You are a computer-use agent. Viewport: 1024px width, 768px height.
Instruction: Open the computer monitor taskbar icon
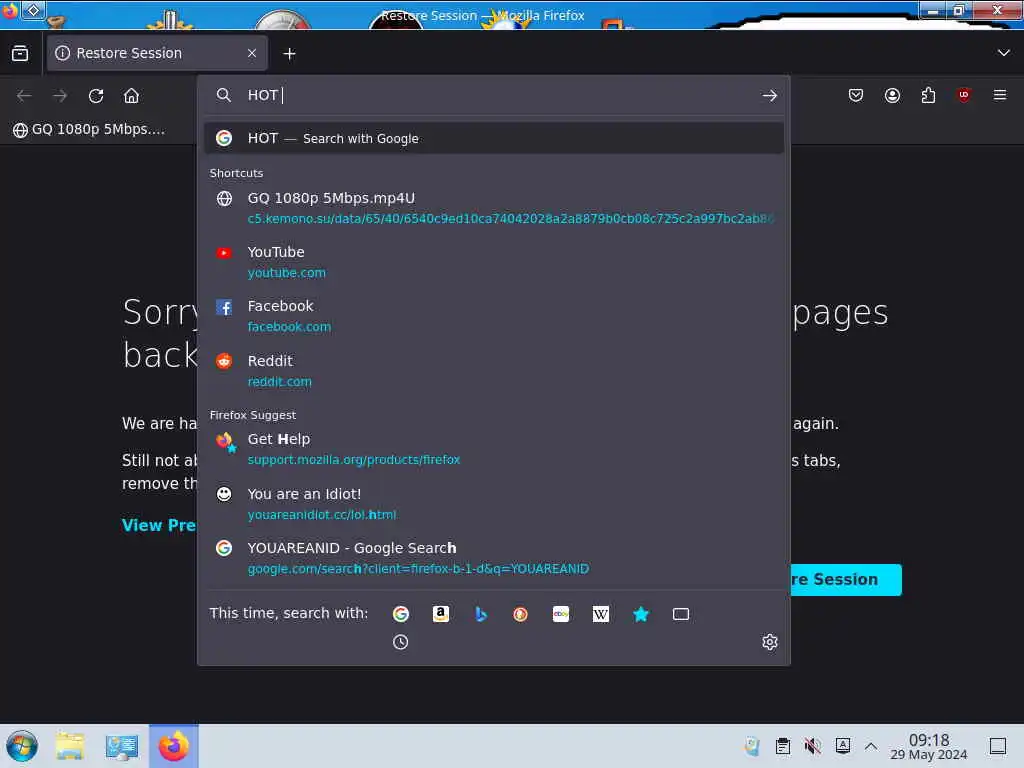click(121, 746)
